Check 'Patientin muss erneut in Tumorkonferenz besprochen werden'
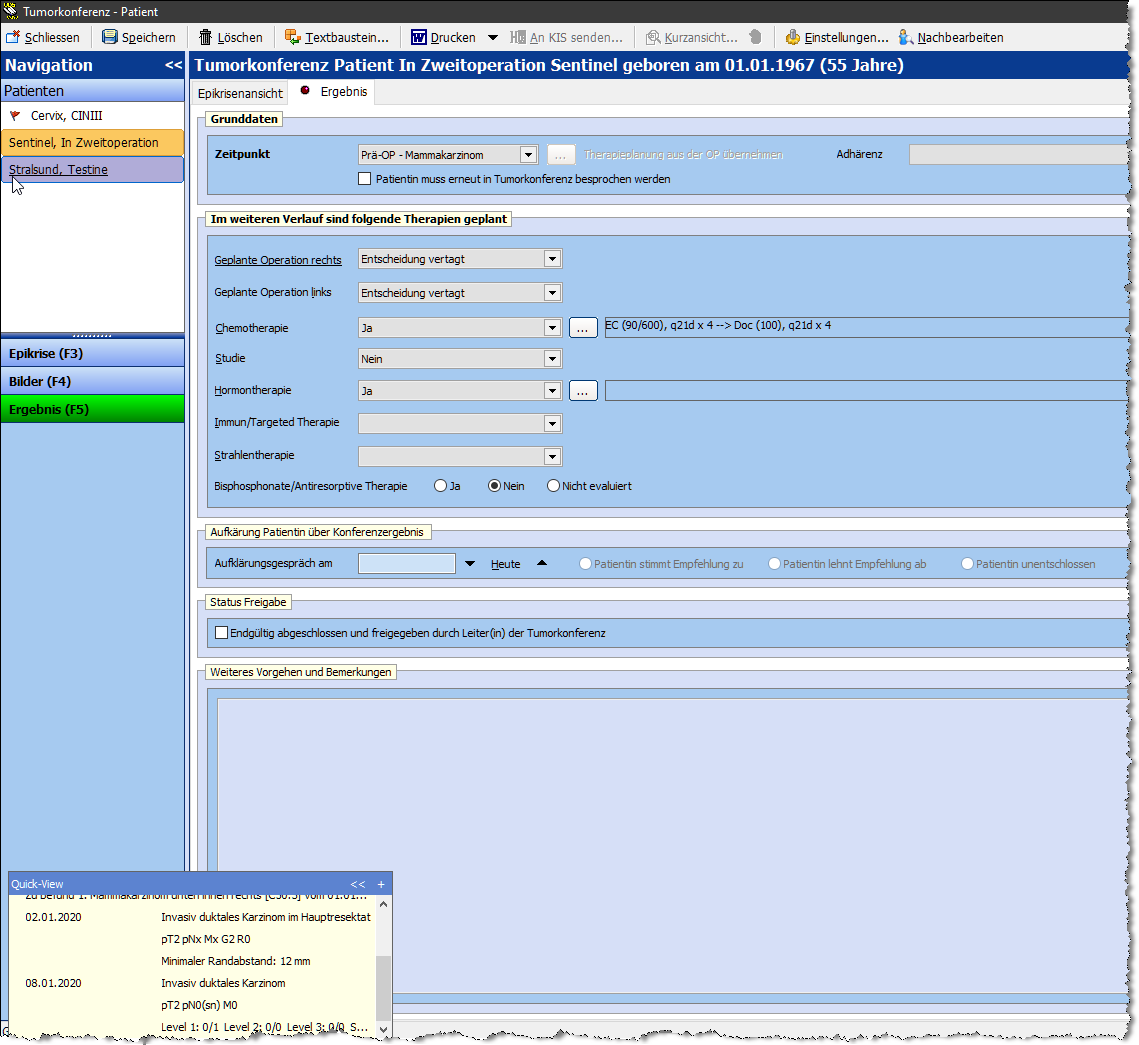Screen dimensions: 1139x1045 (x=365, y=179)
